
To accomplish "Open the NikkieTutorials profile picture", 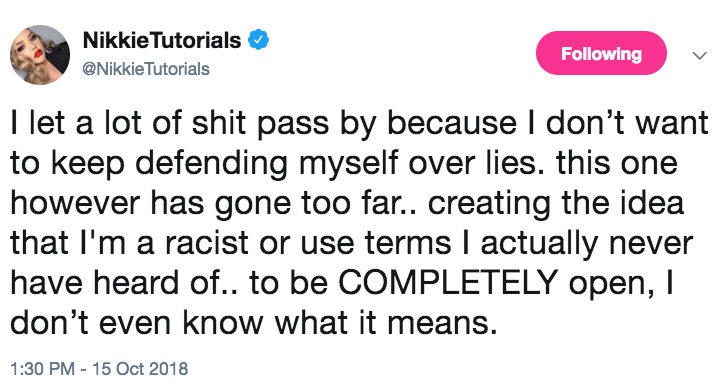I will point(40,55).
